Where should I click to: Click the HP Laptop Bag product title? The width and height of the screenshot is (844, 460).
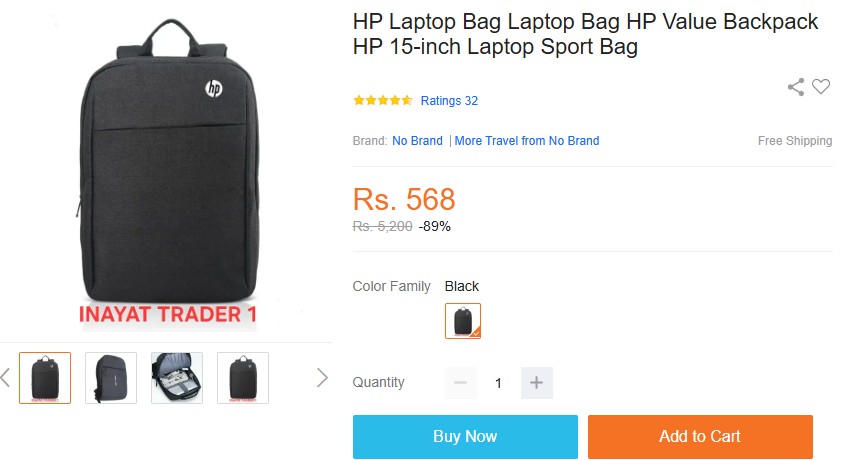point(585,34)
